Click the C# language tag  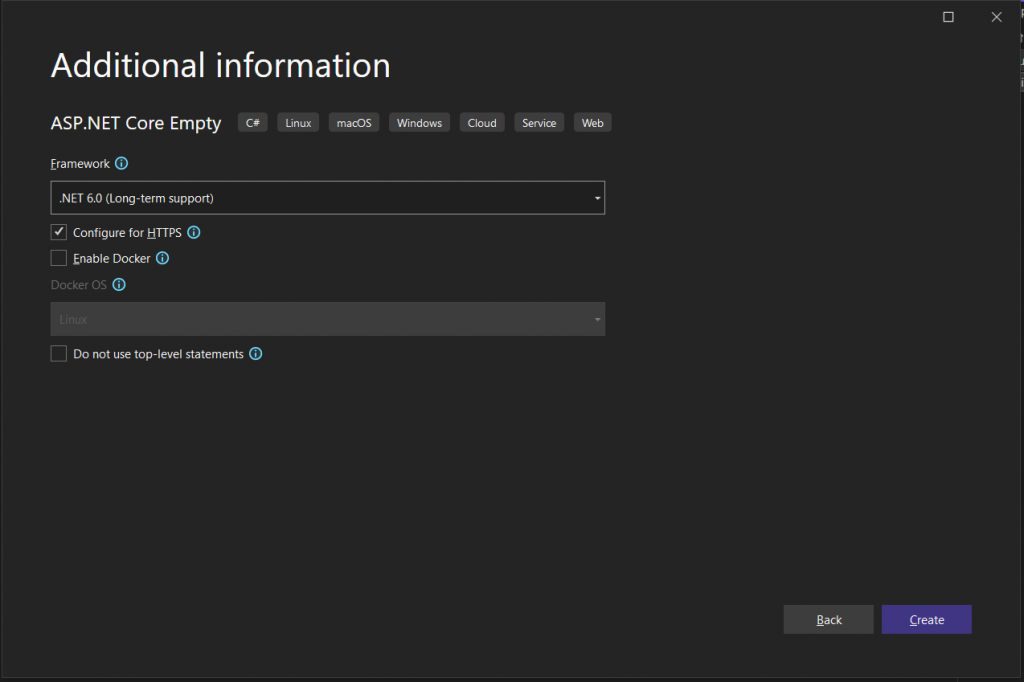253,123
